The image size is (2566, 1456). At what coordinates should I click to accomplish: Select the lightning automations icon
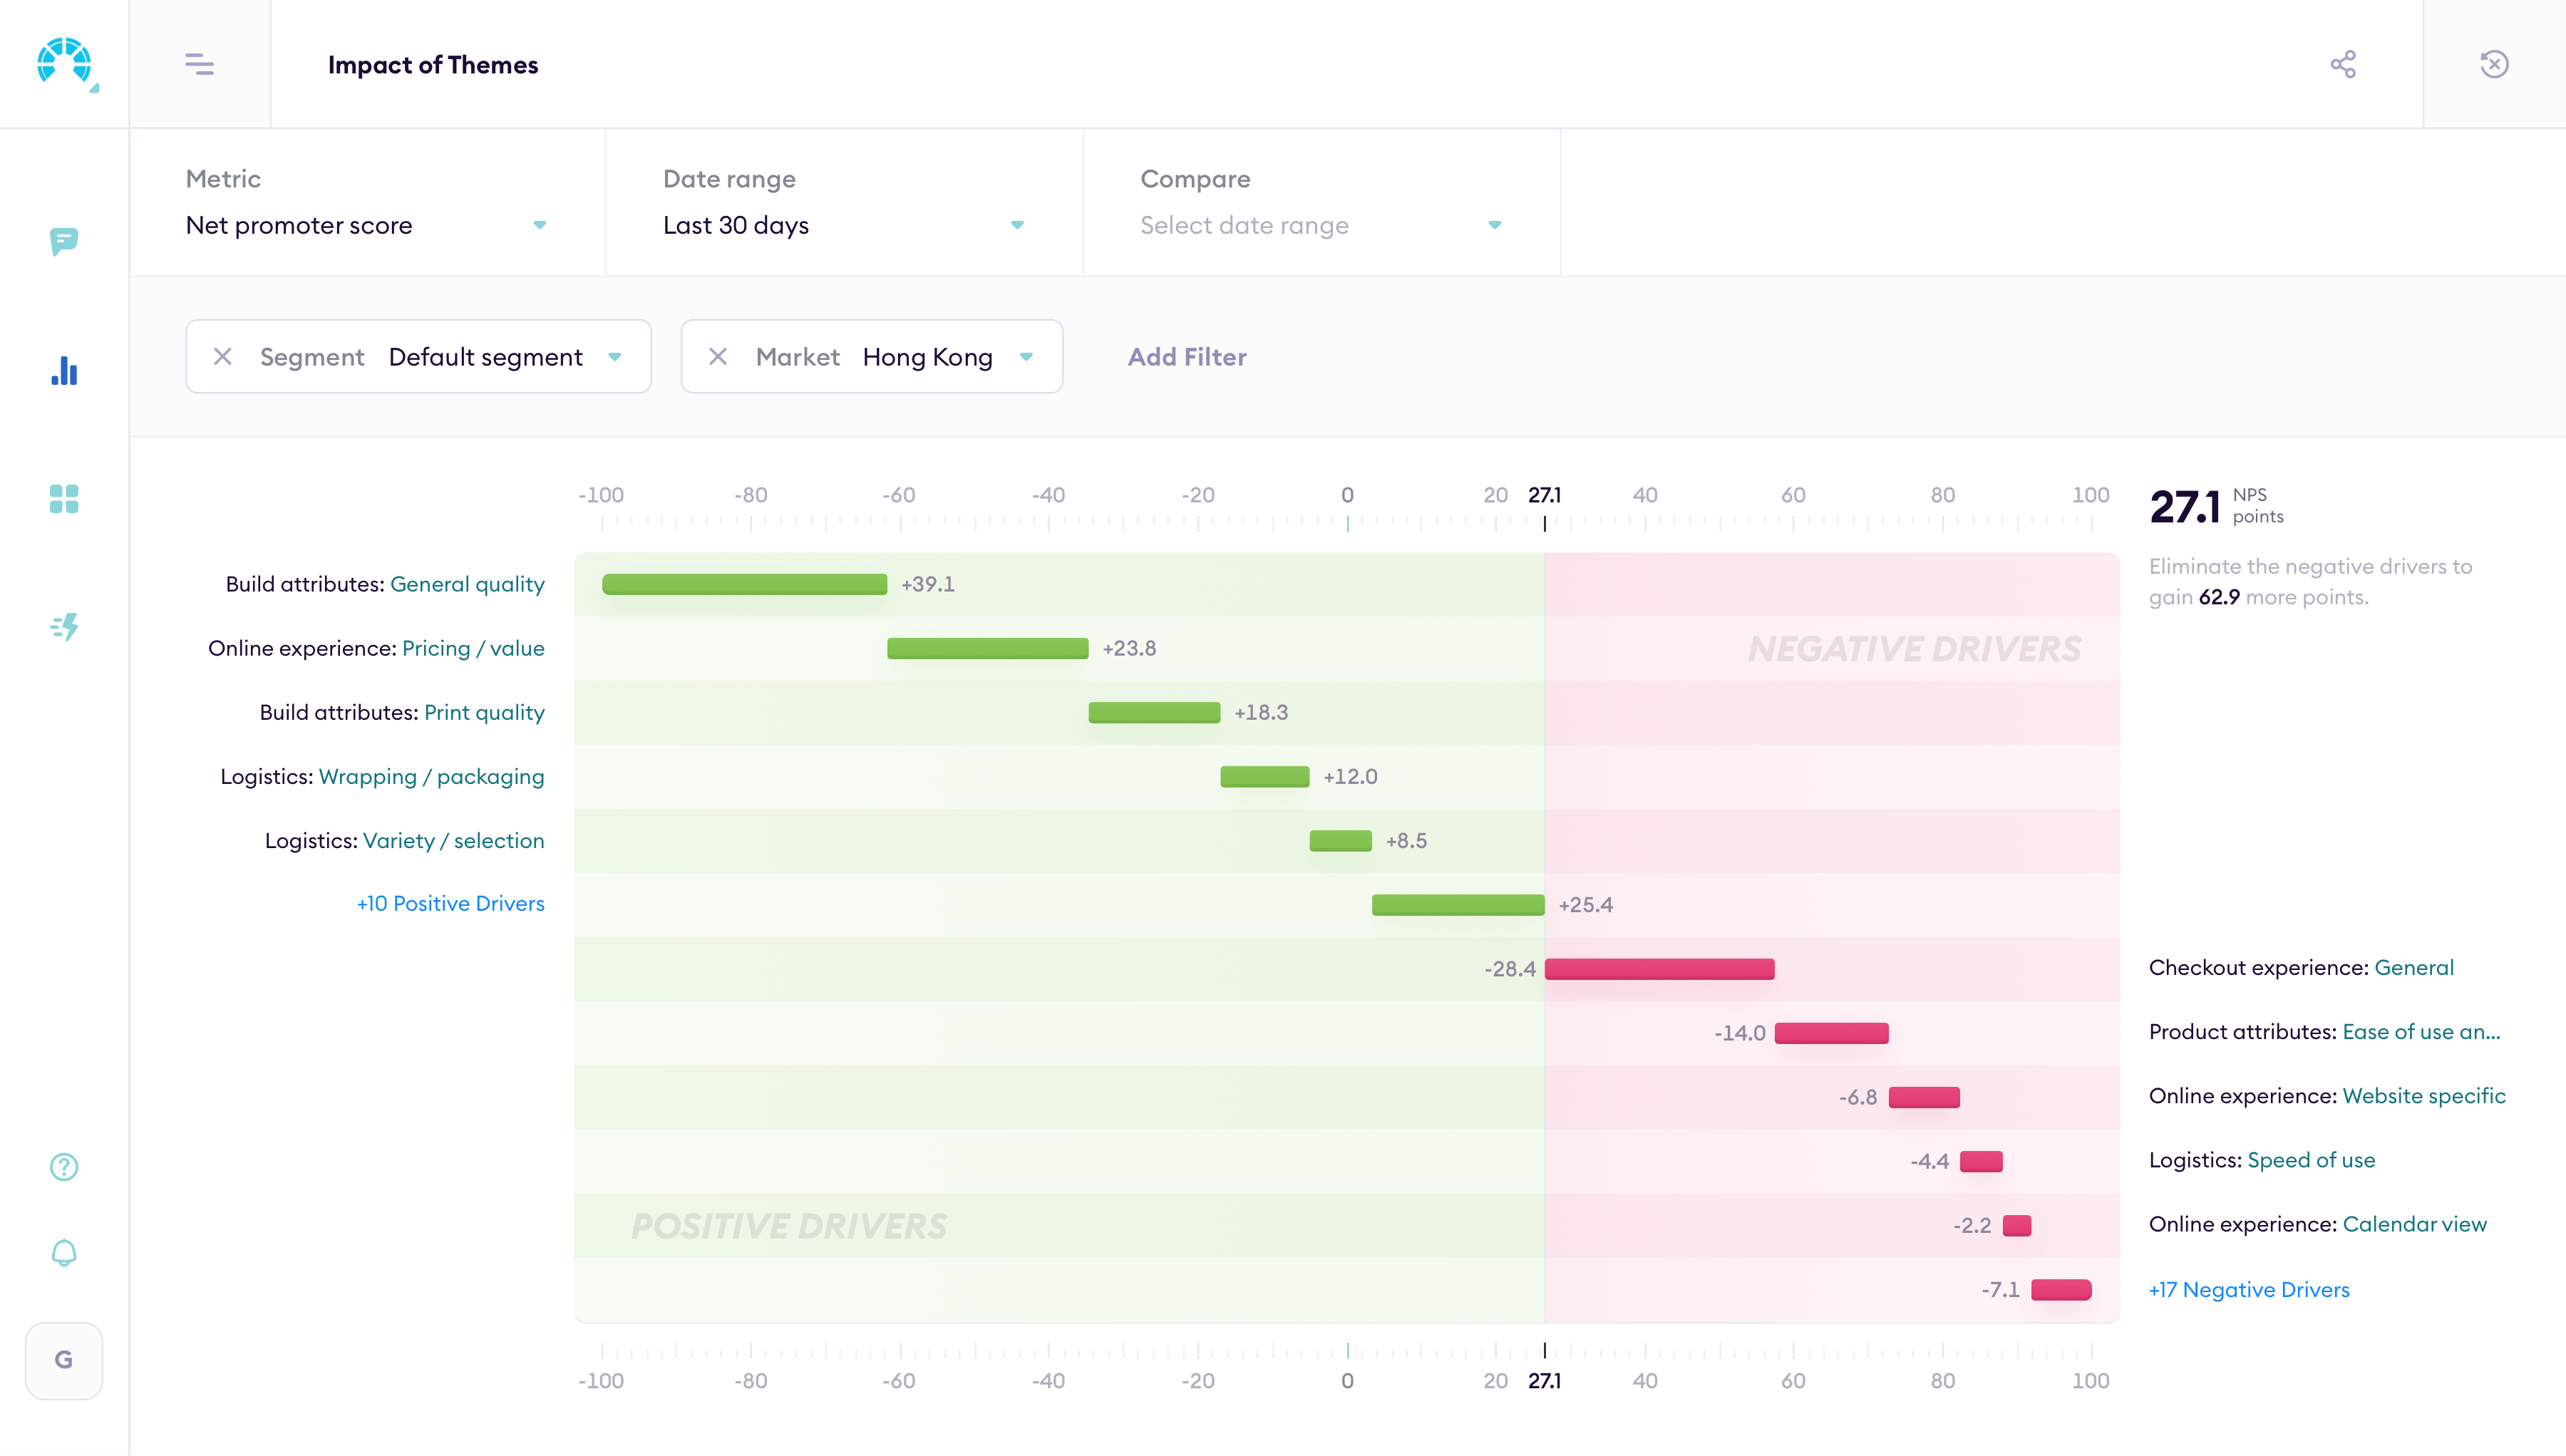(63, 627)
